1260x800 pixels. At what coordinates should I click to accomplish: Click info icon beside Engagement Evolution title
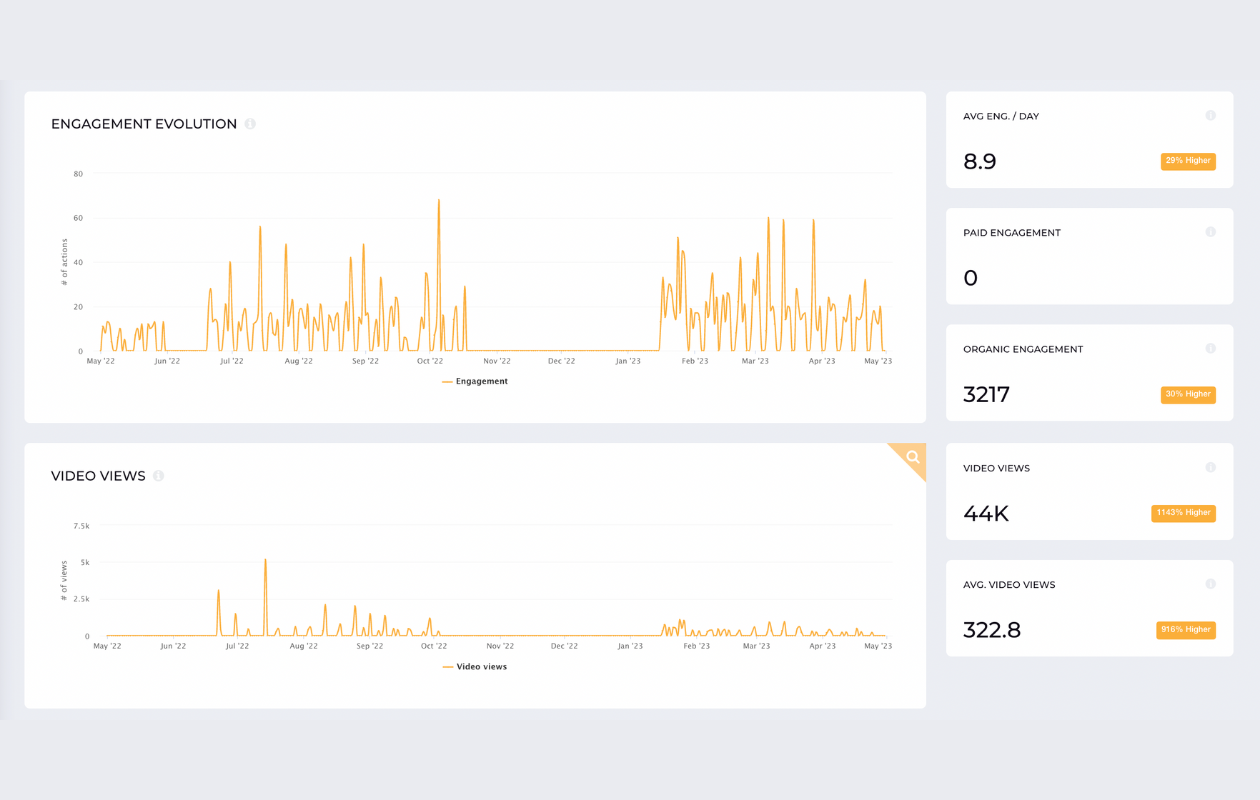click(x=250, y=124)
